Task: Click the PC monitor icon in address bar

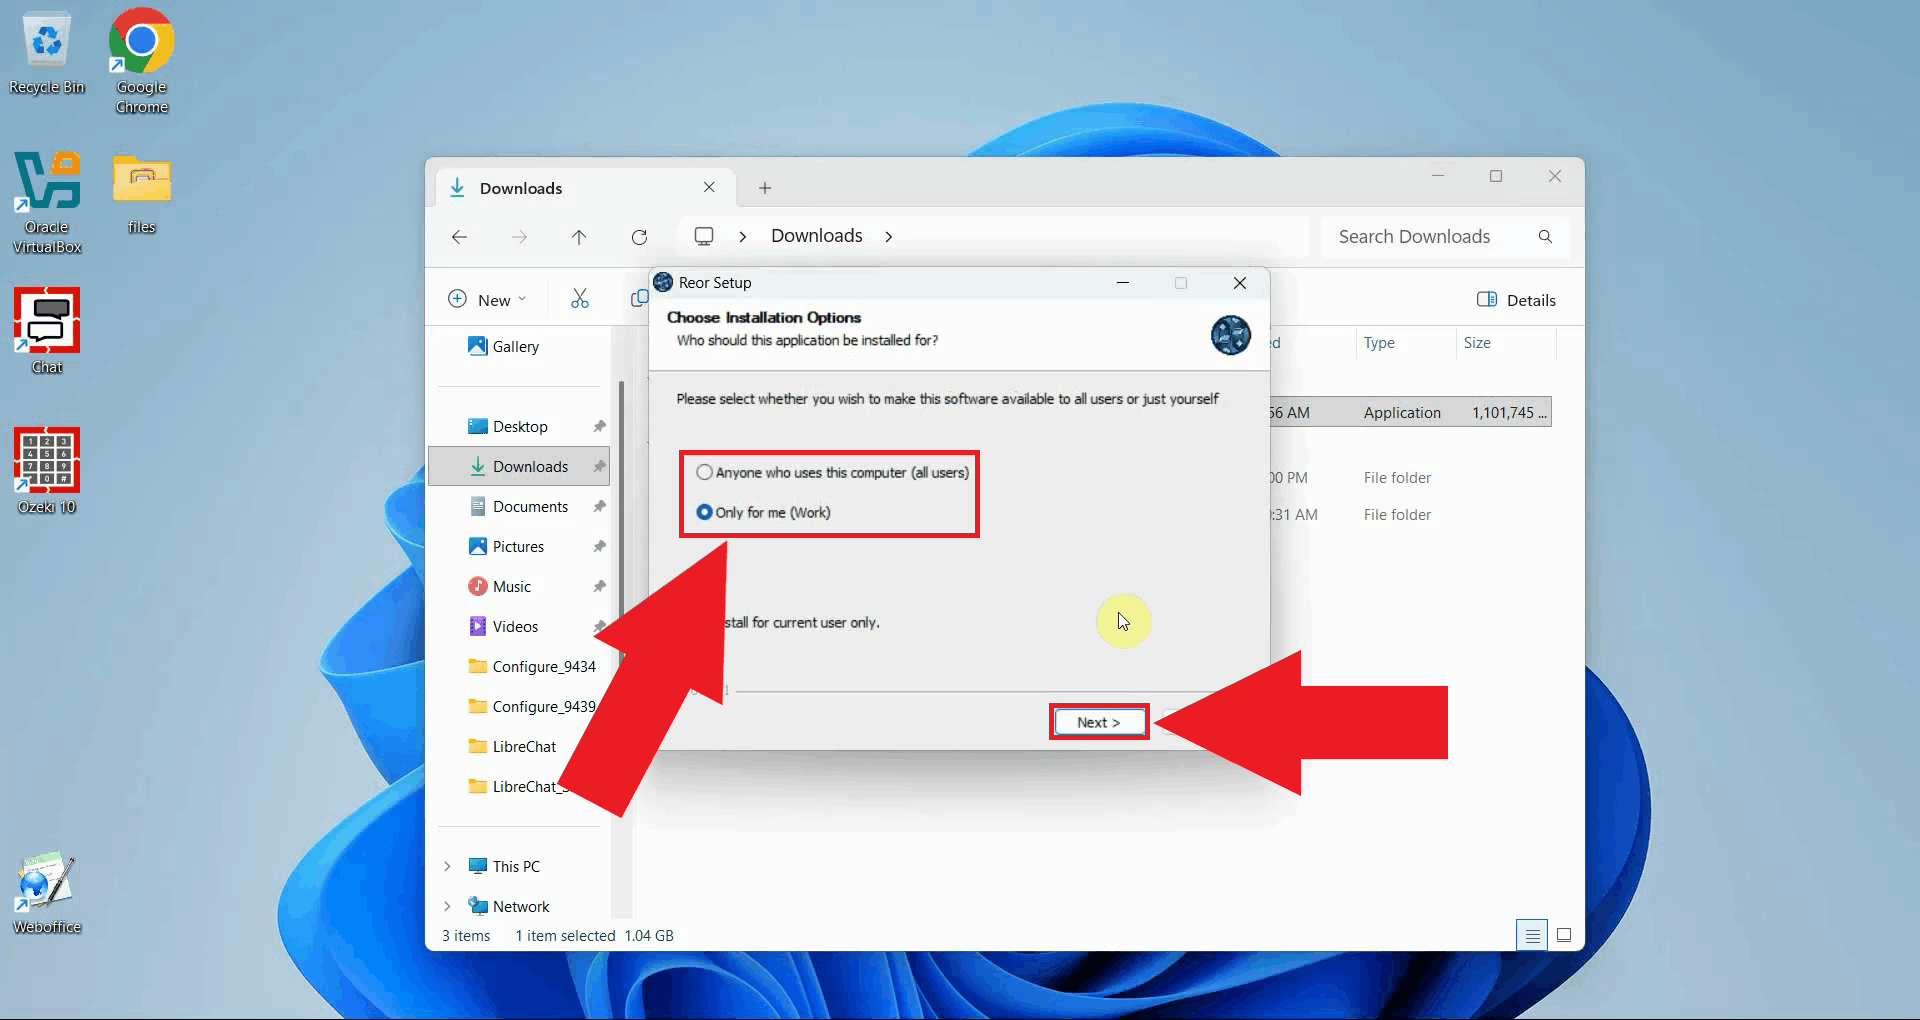Action: click(704, 236)
